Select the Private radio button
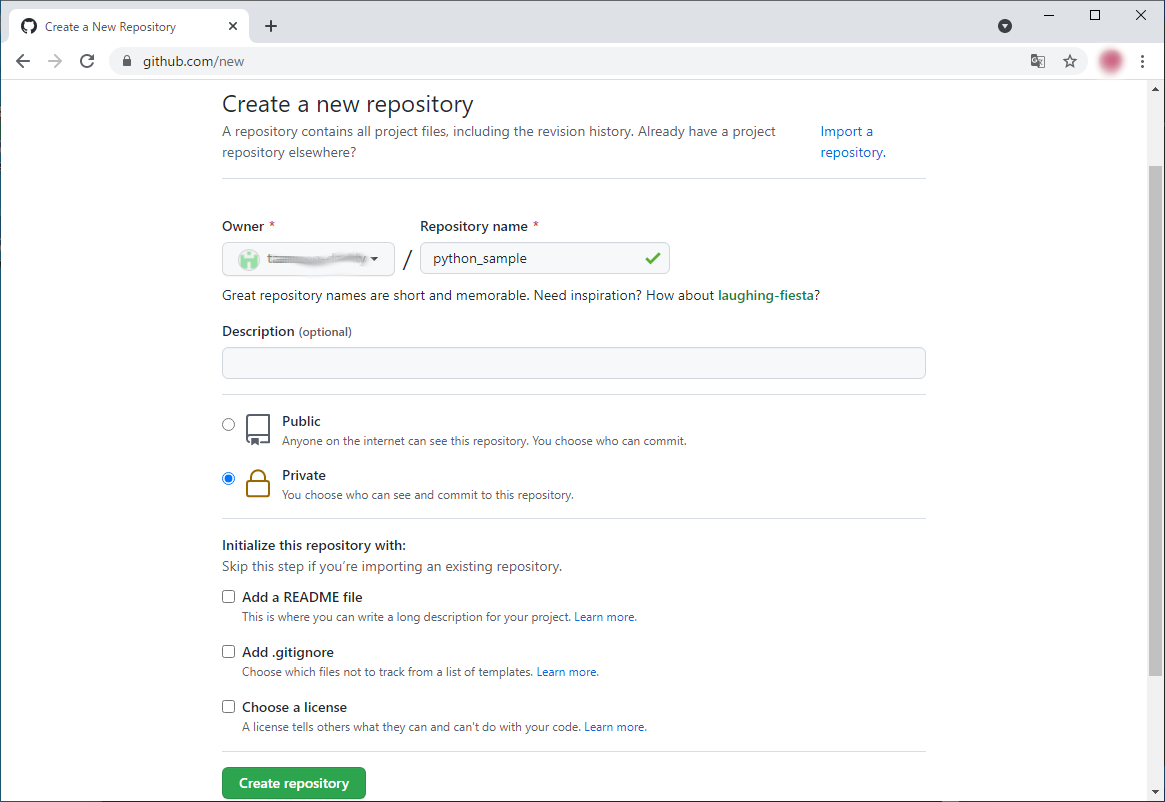Screen dimensions: 1165x802 (x=229, y=479)
